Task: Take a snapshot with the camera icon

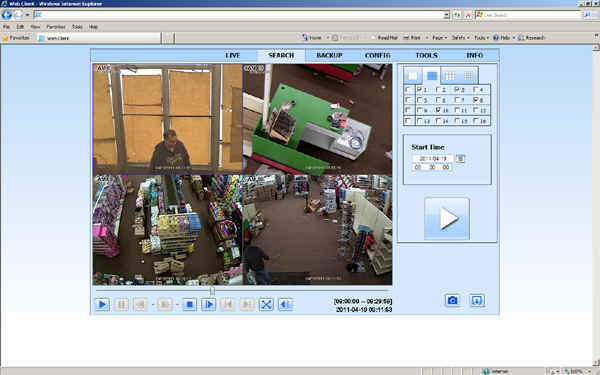Action: pyautogui.click(x=452, y=300)
